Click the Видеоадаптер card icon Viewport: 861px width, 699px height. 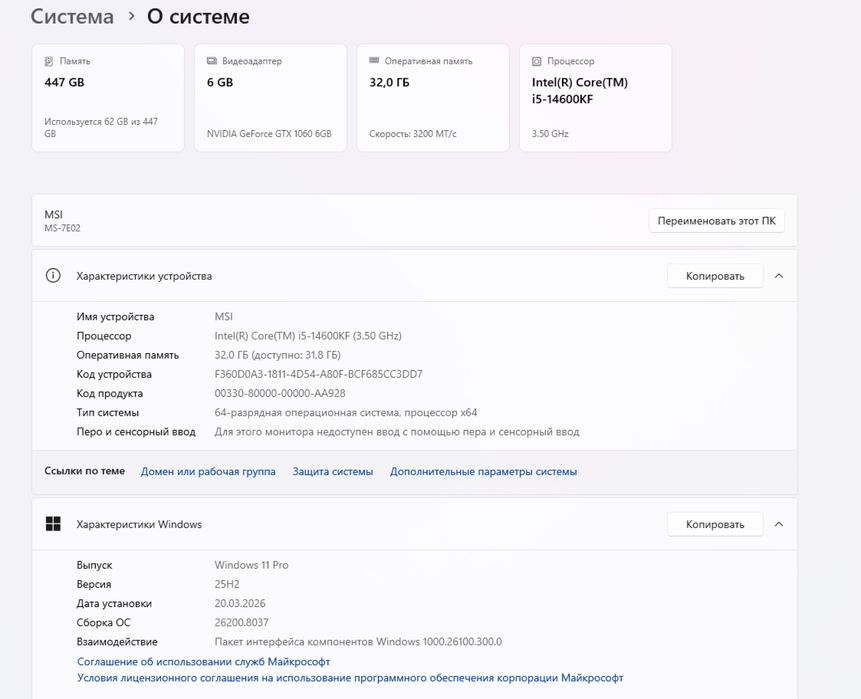coord(212,61)
